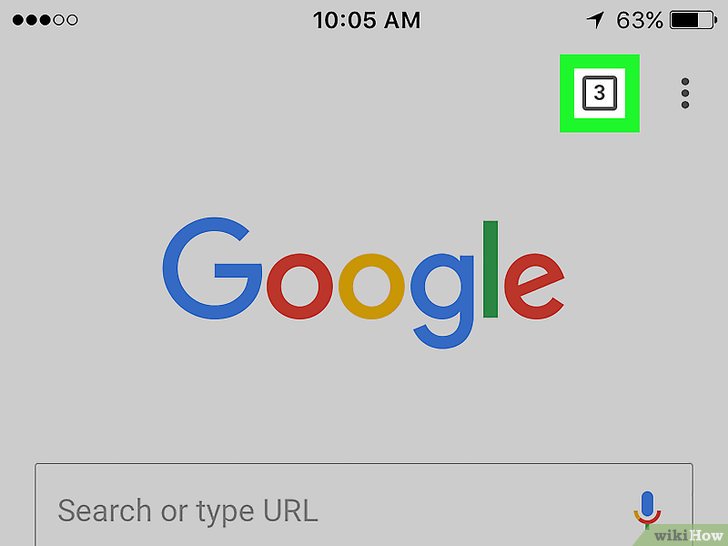Viewport: 728px width, 546px height.
Task: Tap the Search or type URL placeholder text
Action: 188,511
